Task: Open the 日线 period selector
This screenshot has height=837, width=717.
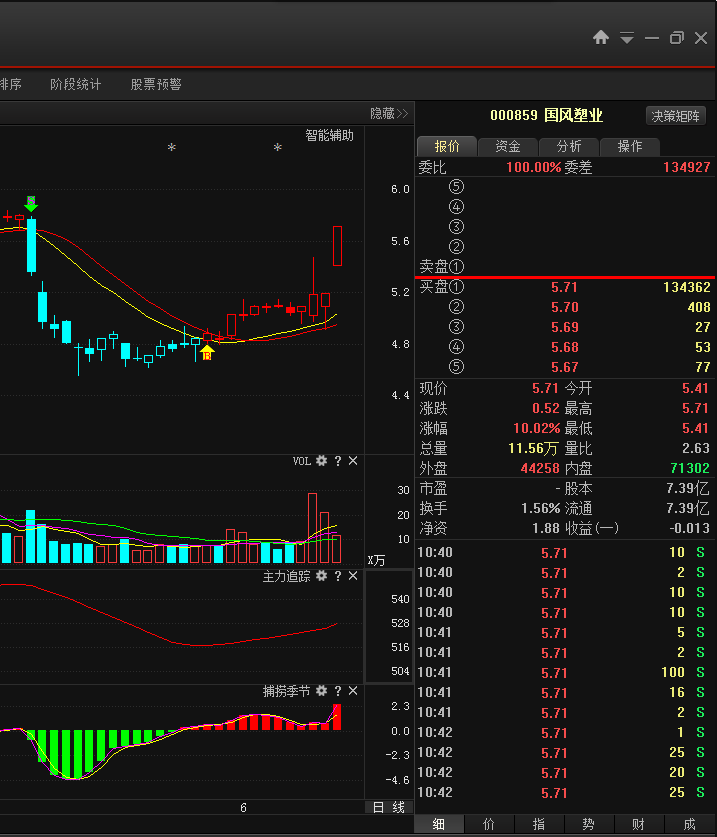Action: [388, 807]
